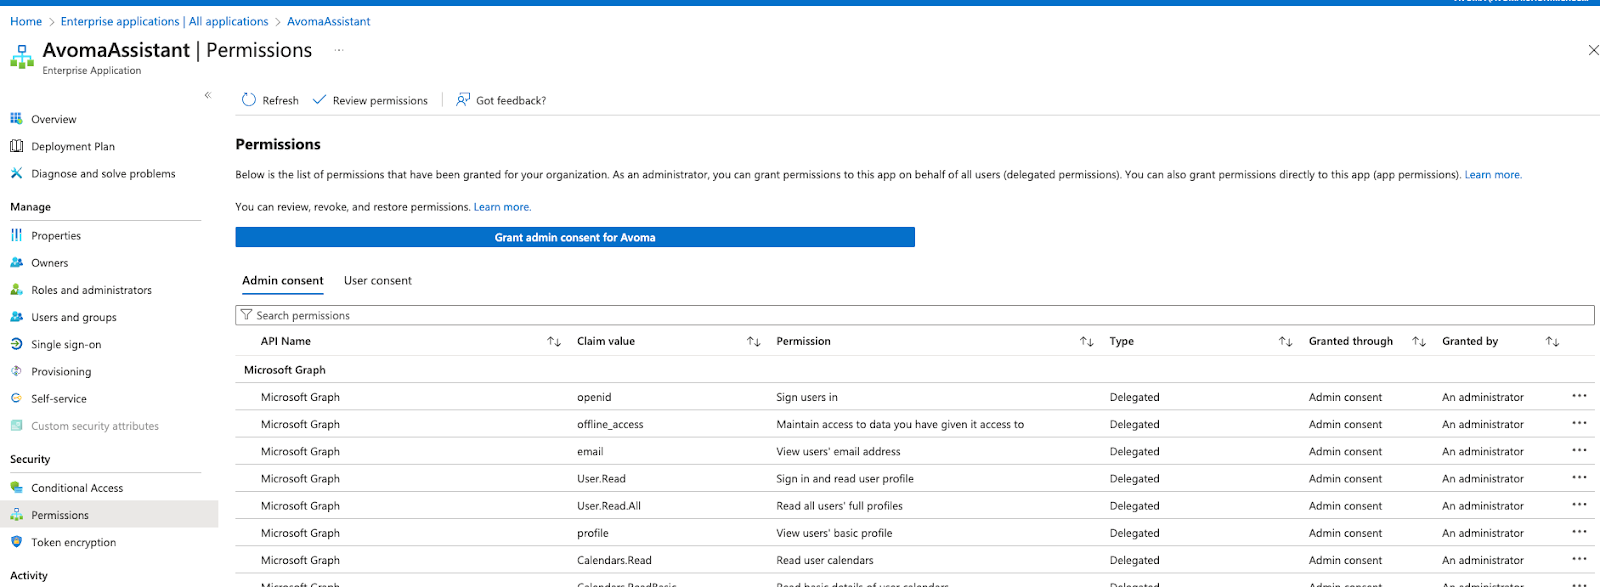Viewport: 1600px width, 587px height.
Task: Switch to the User consent tab
Action: [x=378, y=281]
